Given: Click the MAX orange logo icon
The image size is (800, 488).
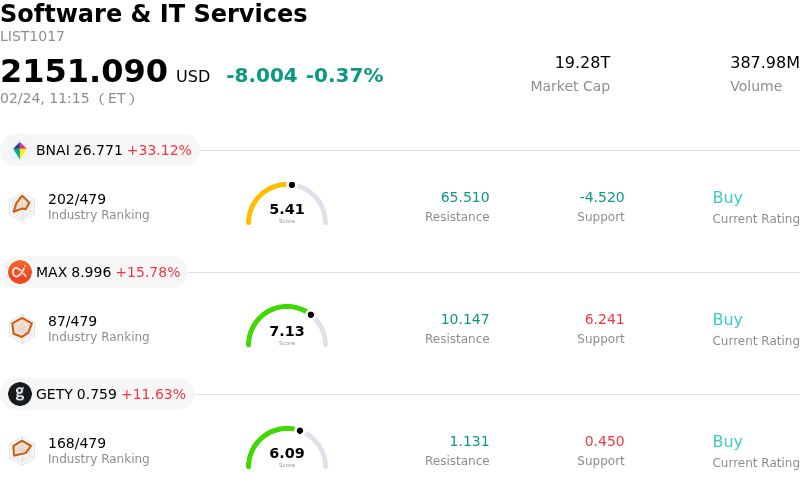Looking at the screenshot, I should coord(20,272).
